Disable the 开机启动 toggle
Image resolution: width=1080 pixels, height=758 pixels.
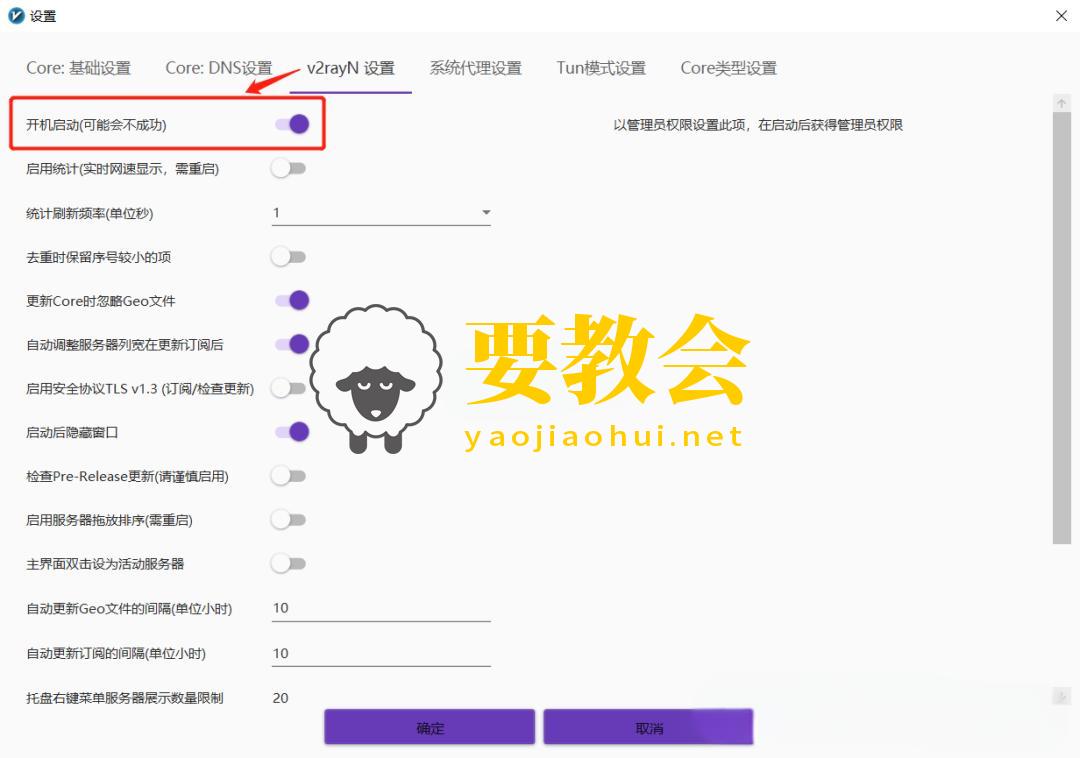click(x=291, y=124)
